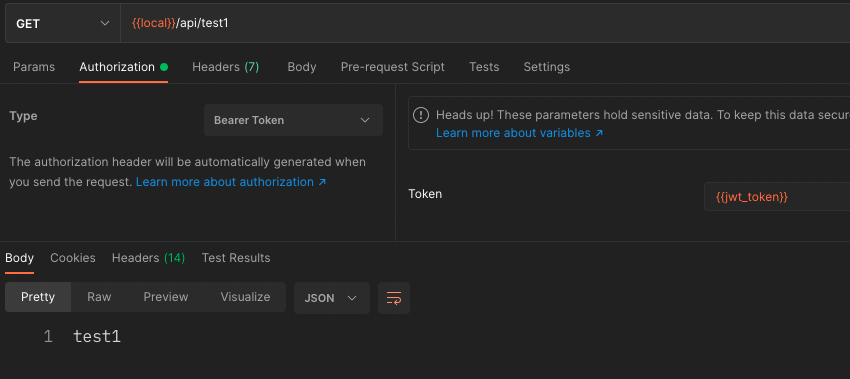View the Test Results tab
This screenshot has width=850, height=379.
(236, 258)
